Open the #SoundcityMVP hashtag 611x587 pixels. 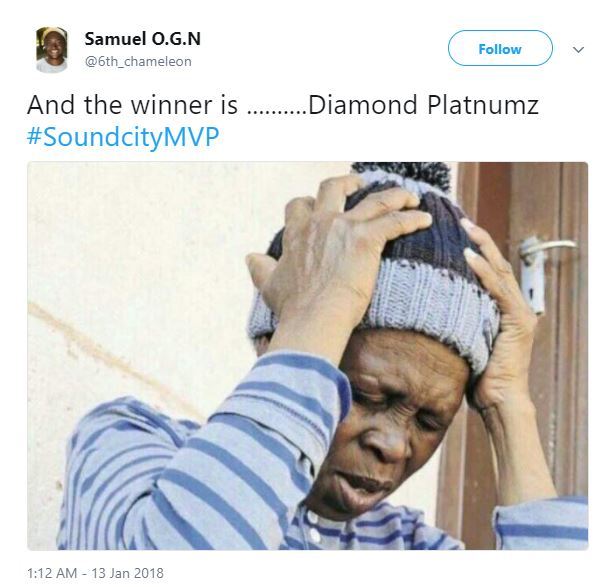click(123, 137)
